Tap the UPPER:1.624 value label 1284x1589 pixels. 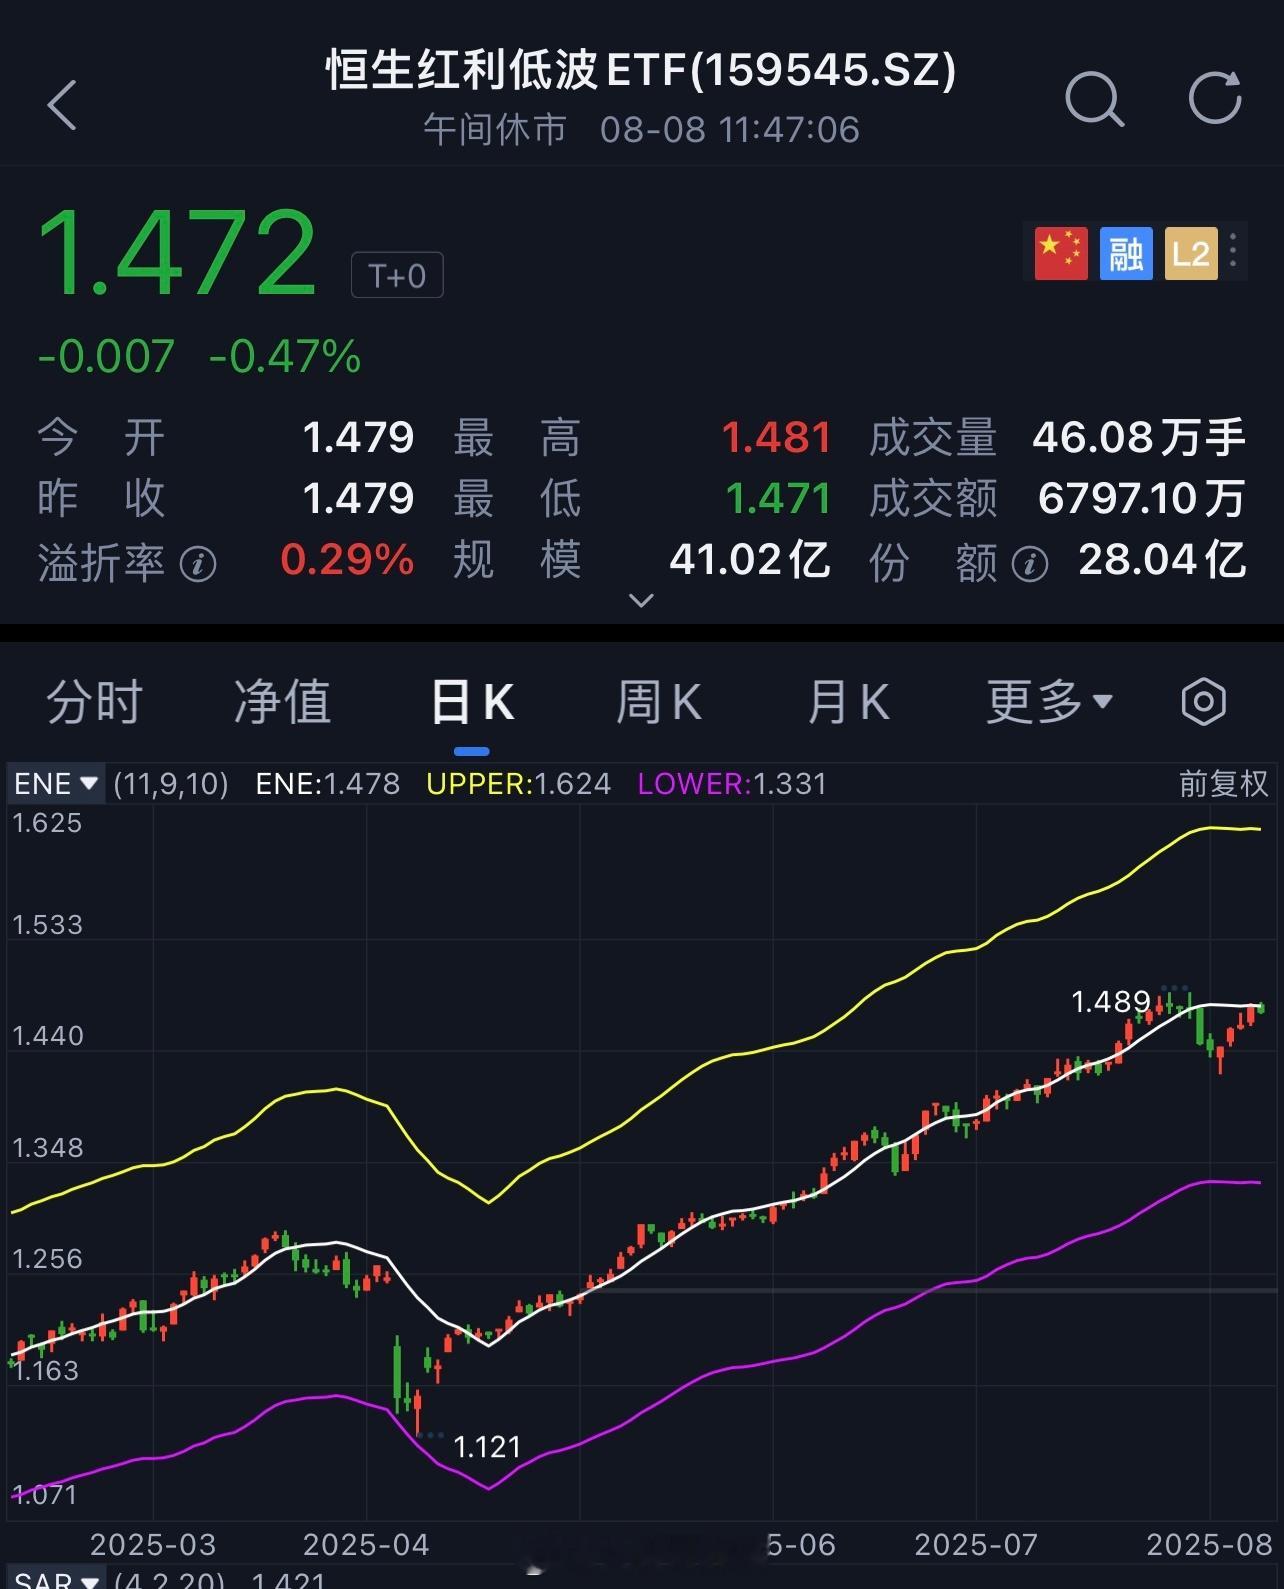point(519,783)
